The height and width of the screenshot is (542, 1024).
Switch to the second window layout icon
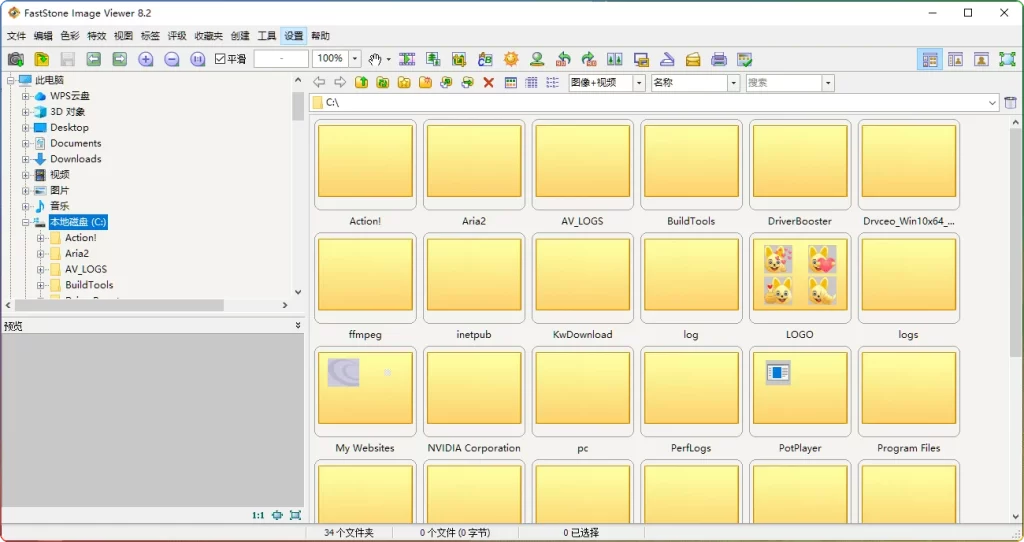955,59
